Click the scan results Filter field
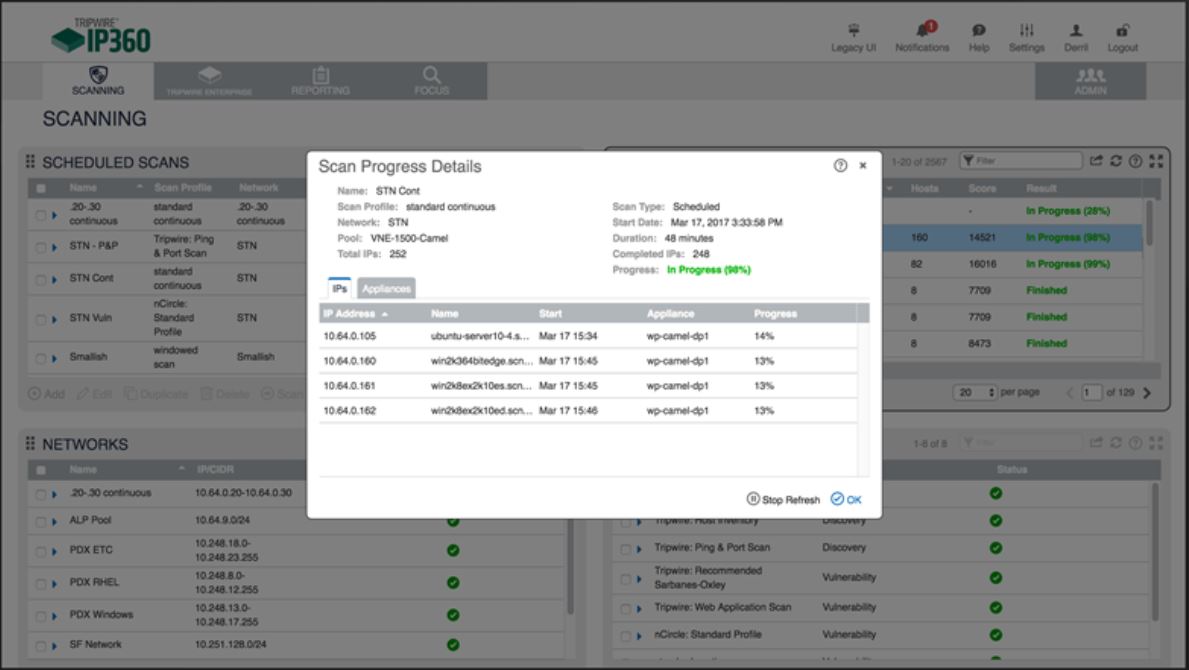Viewport: 1189px width, 670px height. point(1021,161)
